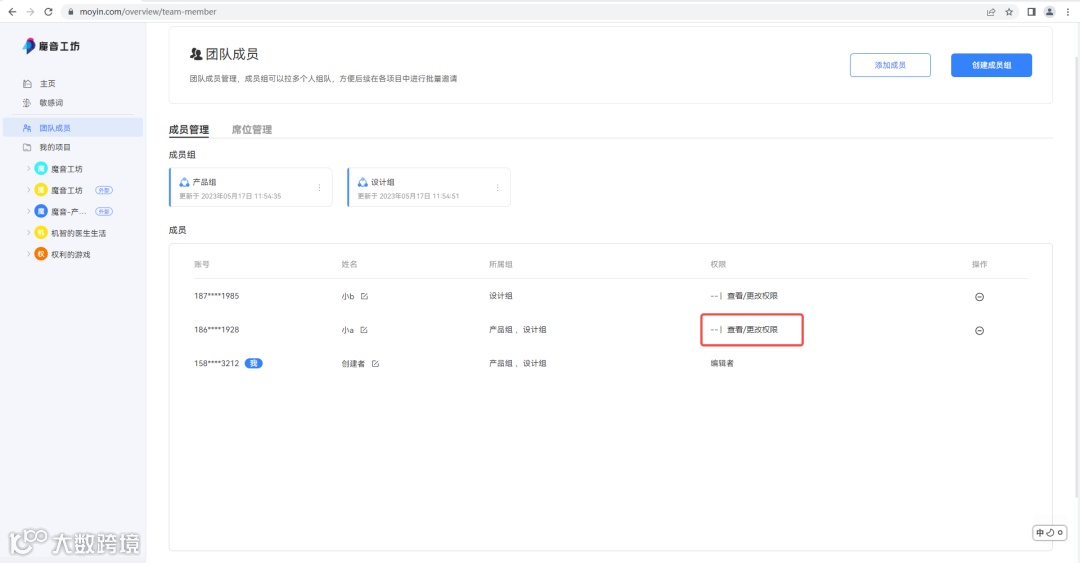Expand the 魔音-产... project chevron
1080x563 pixels.
click(x=28, y=211)
